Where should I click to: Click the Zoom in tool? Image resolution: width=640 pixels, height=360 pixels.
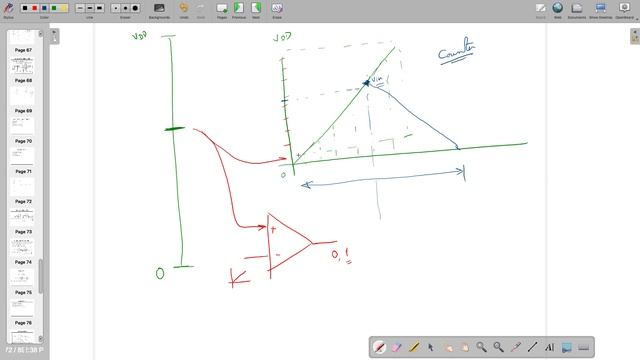click(482, 347)
